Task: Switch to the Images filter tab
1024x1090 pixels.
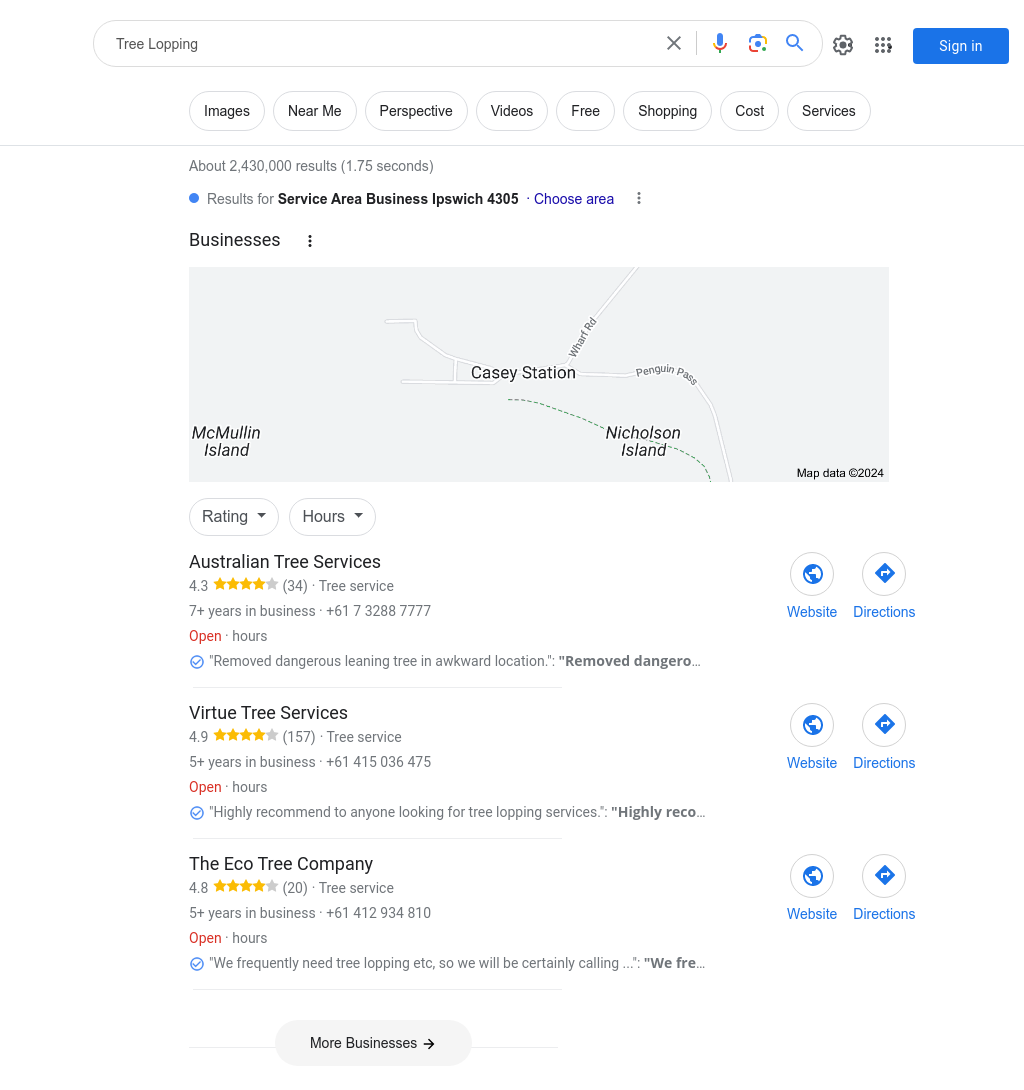Action: click(227, 111)
